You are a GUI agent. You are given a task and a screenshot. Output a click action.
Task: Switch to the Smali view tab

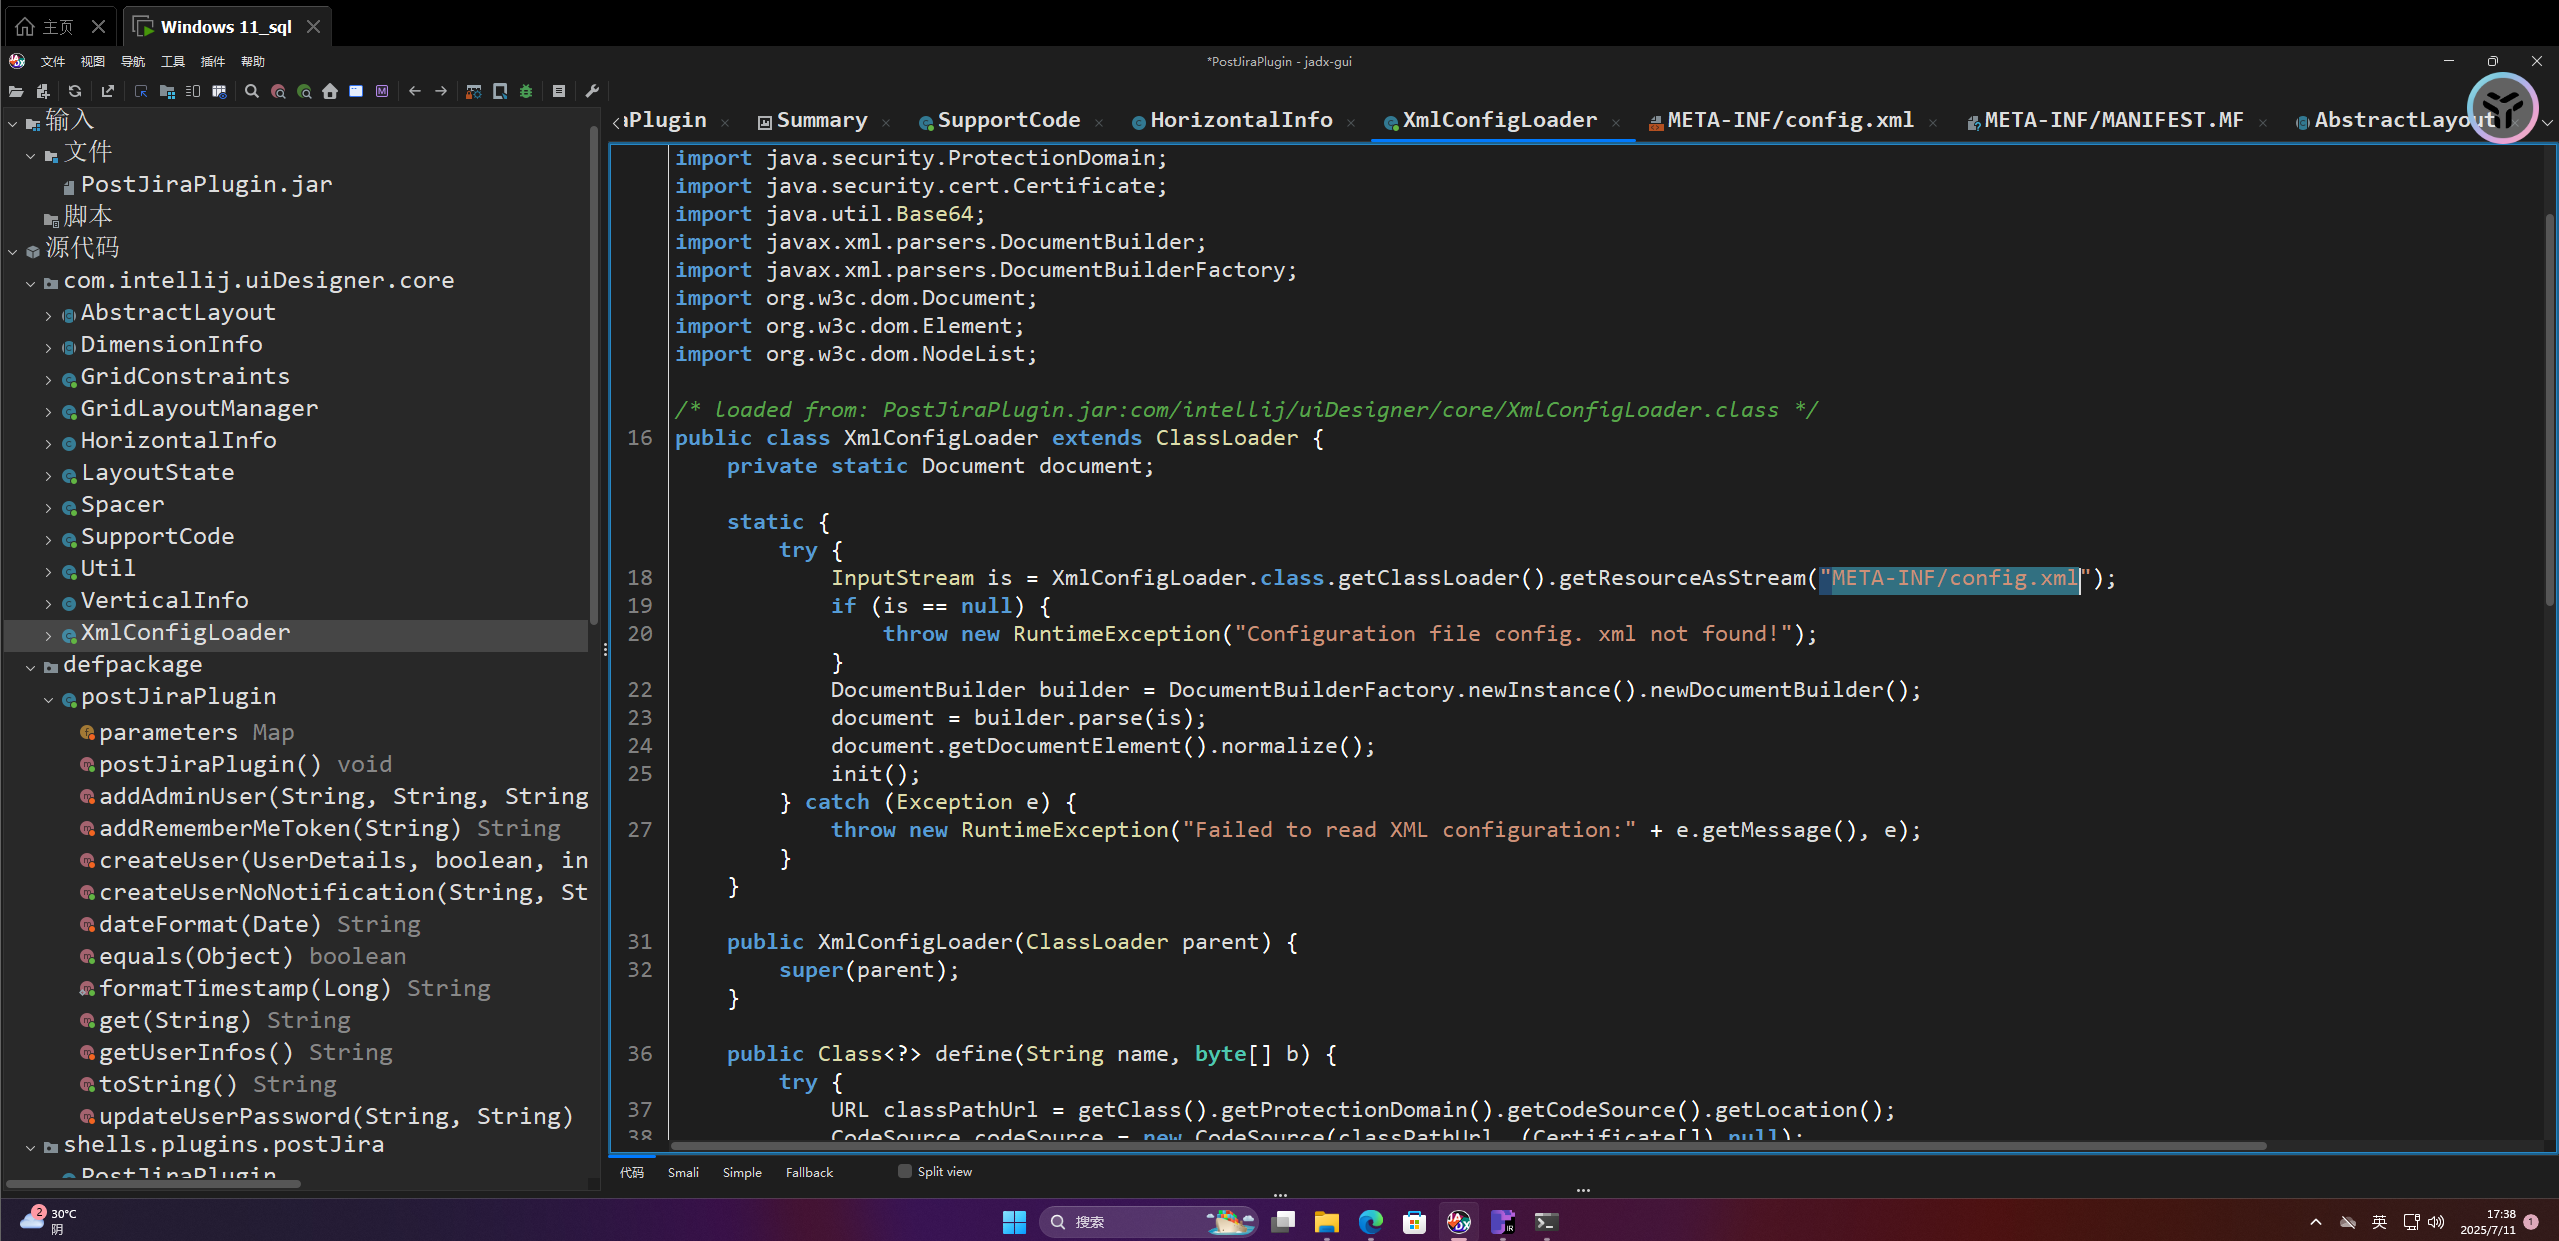point(683,1172)
